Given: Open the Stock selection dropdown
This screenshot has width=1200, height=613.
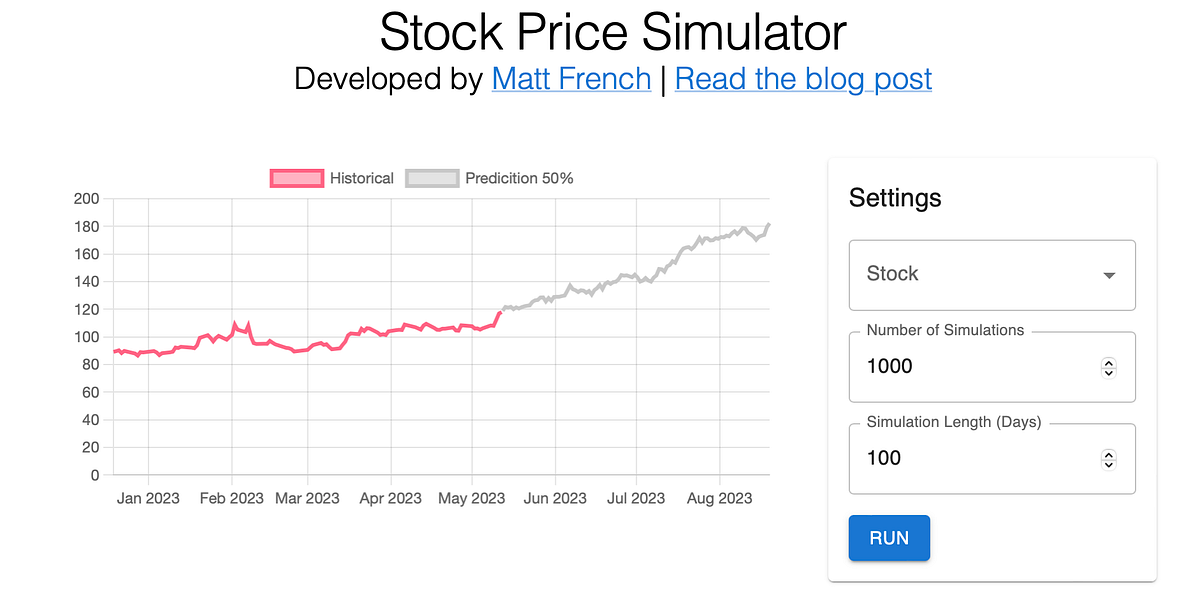Looking at the screenshot, I should [991, 275].
